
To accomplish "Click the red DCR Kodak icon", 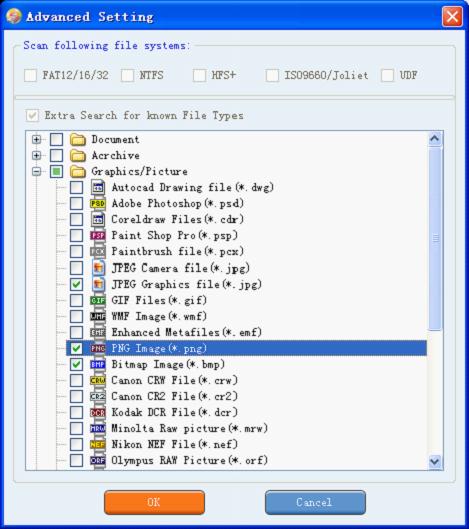I will 98,413.
